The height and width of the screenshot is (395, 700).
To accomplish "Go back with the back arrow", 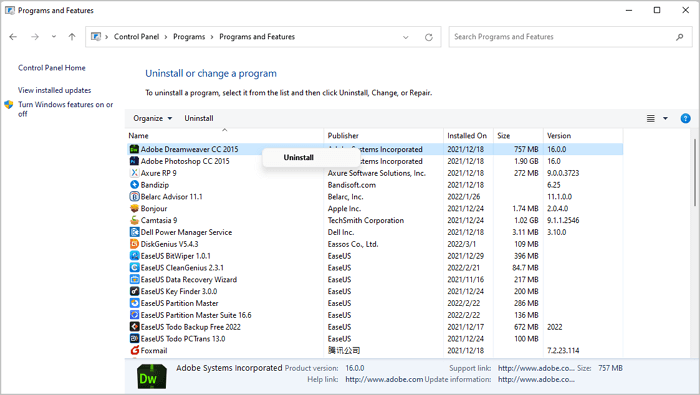I will click(13, 37).
